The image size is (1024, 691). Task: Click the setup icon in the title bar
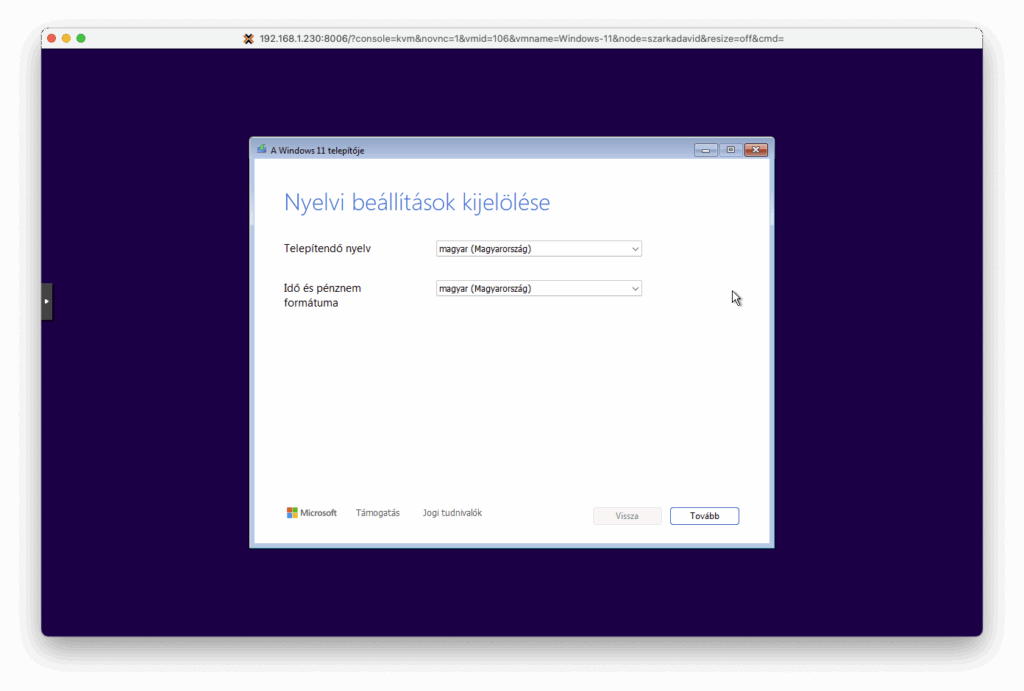pos(261,150)
